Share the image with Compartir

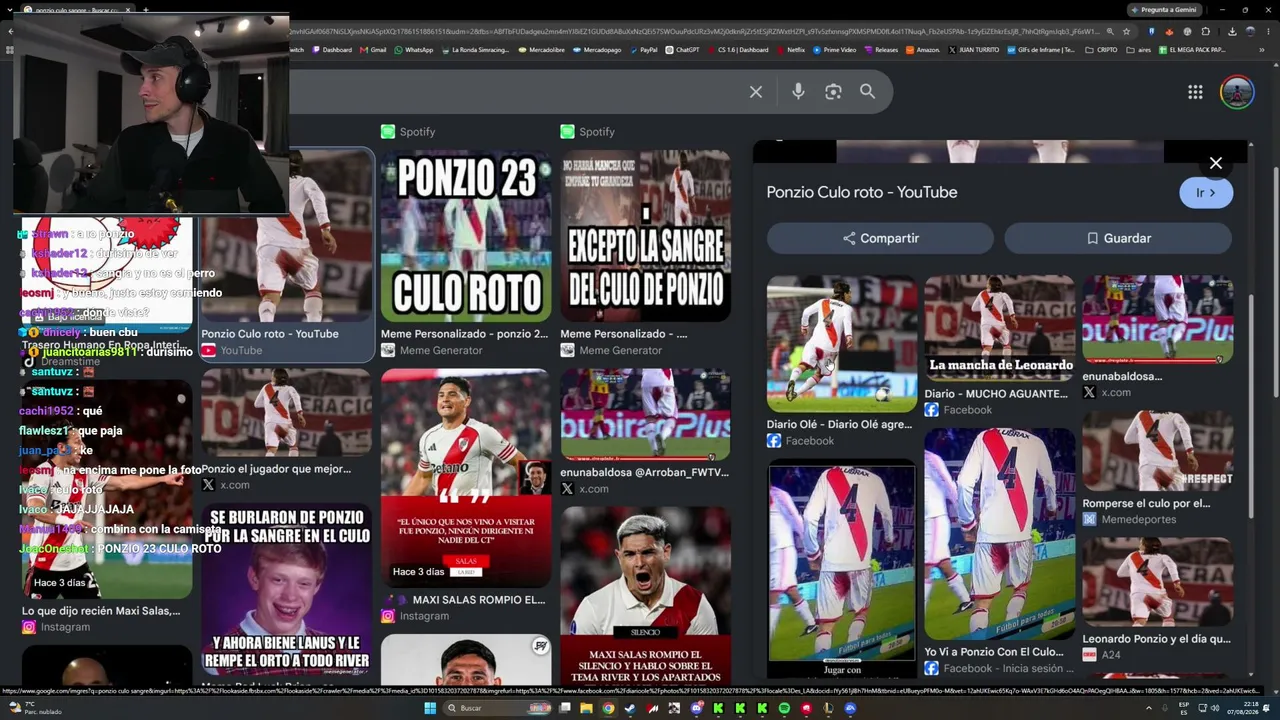880,238
